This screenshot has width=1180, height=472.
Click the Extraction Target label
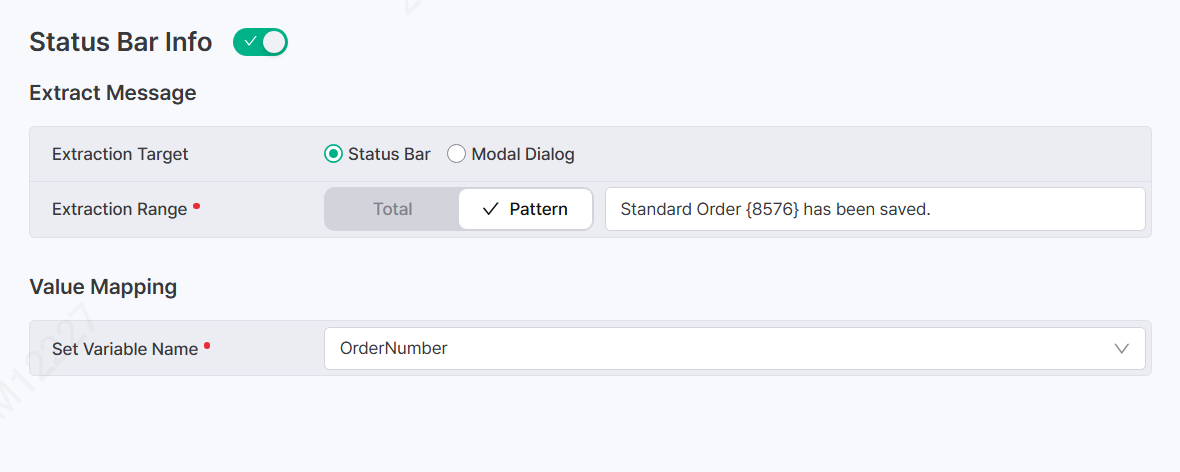click(x=120, y=154)
